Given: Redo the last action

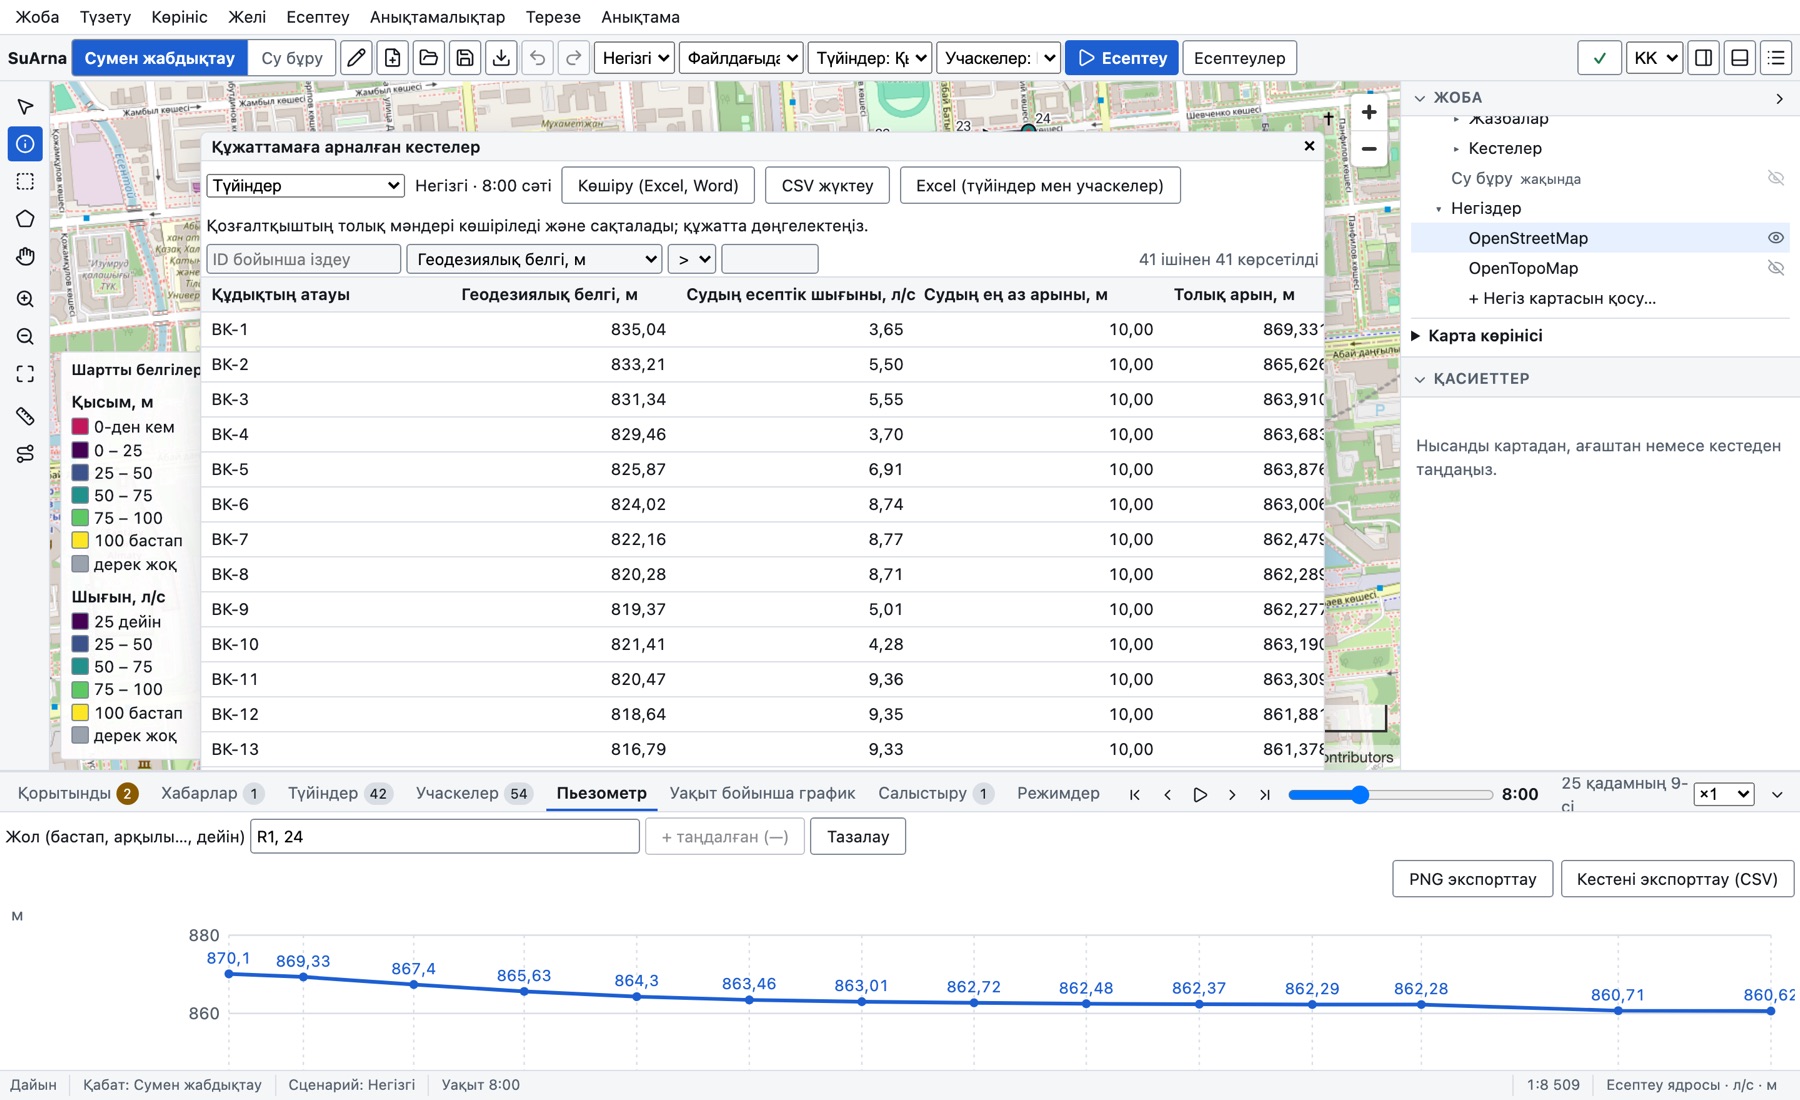Looking at the screenshot, I should pos(574,58).
